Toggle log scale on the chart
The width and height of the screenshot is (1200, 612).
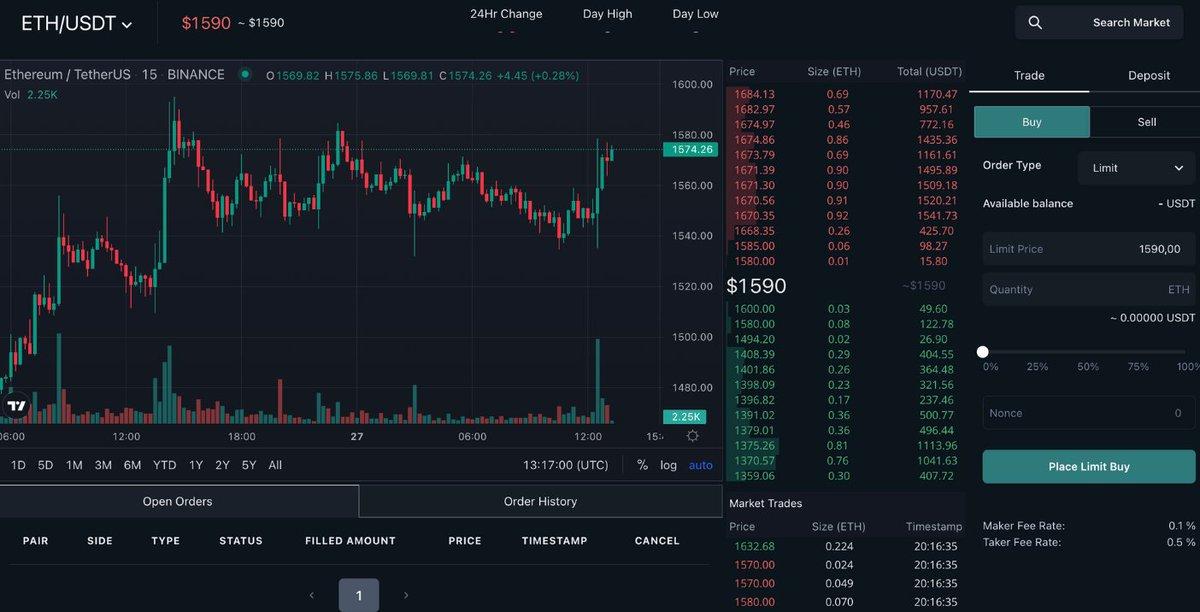pyautogui.click(x=668, y=465)
